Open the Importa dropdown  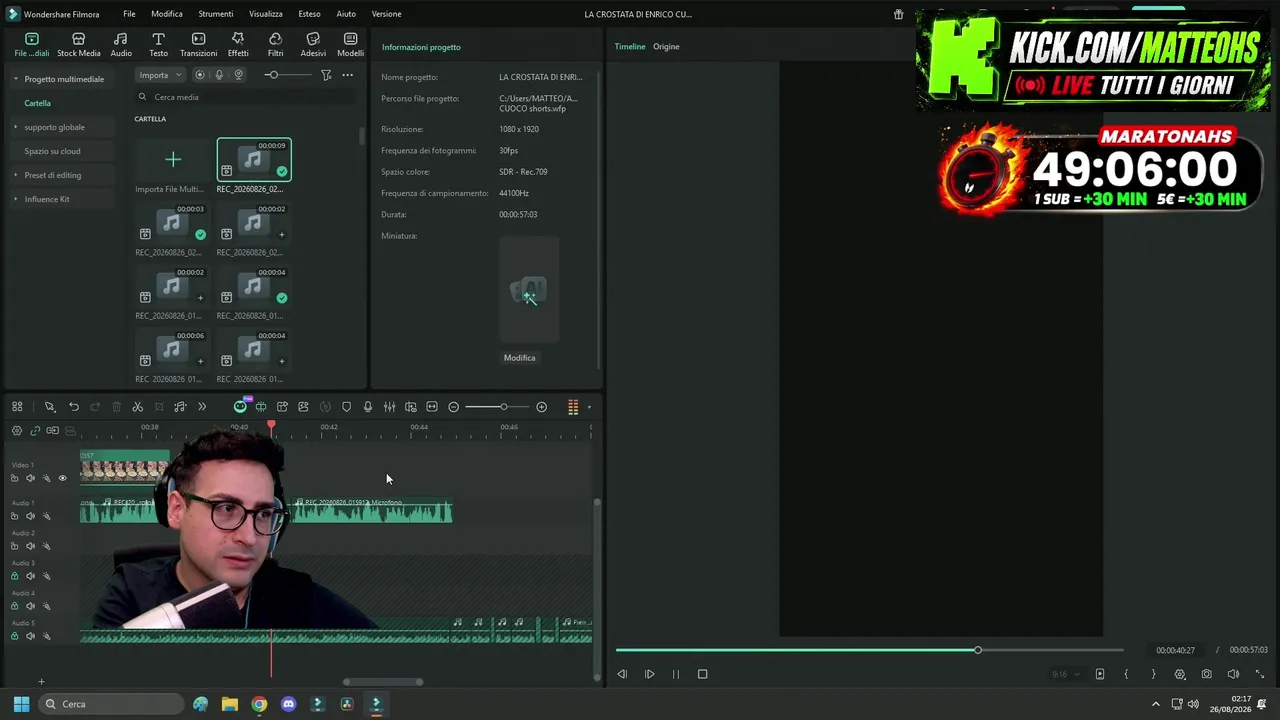point(160,75)
